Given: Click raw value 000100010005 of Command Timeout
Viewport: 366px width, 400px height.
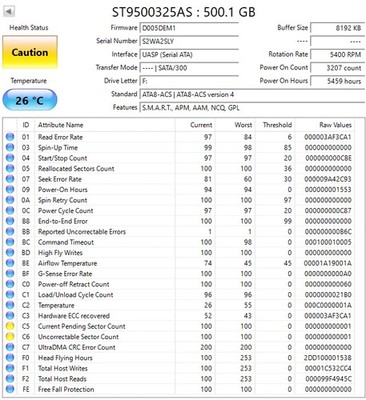Looking at the screenshot, I should (328, 242).
